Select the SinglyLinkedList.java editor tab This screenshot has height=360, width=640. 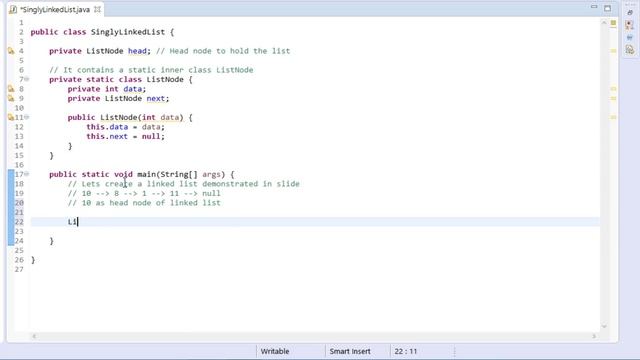pyautogui.click(x=55, y=9)
